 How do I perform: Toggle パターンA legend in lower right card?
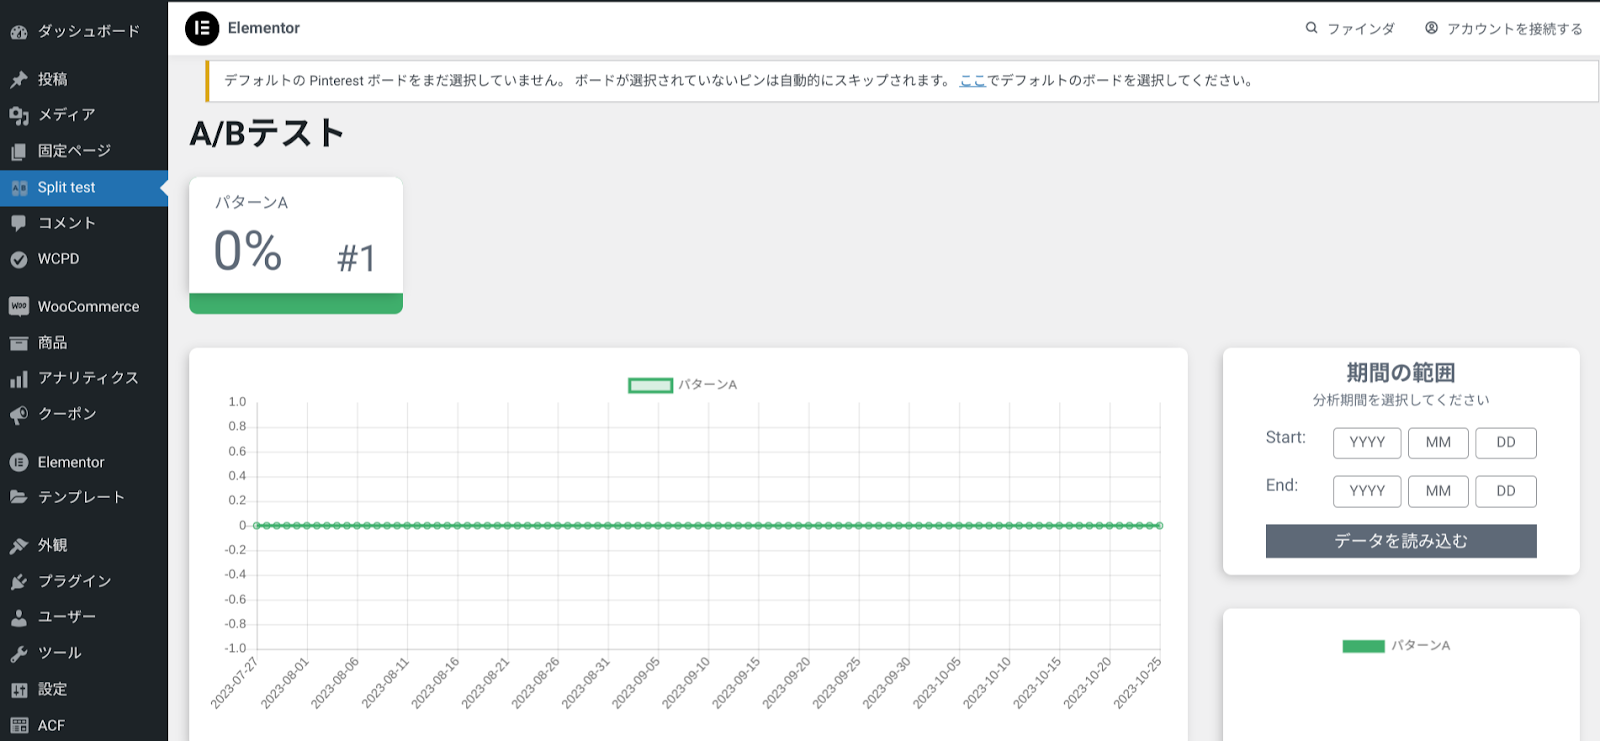[1396, 646]
